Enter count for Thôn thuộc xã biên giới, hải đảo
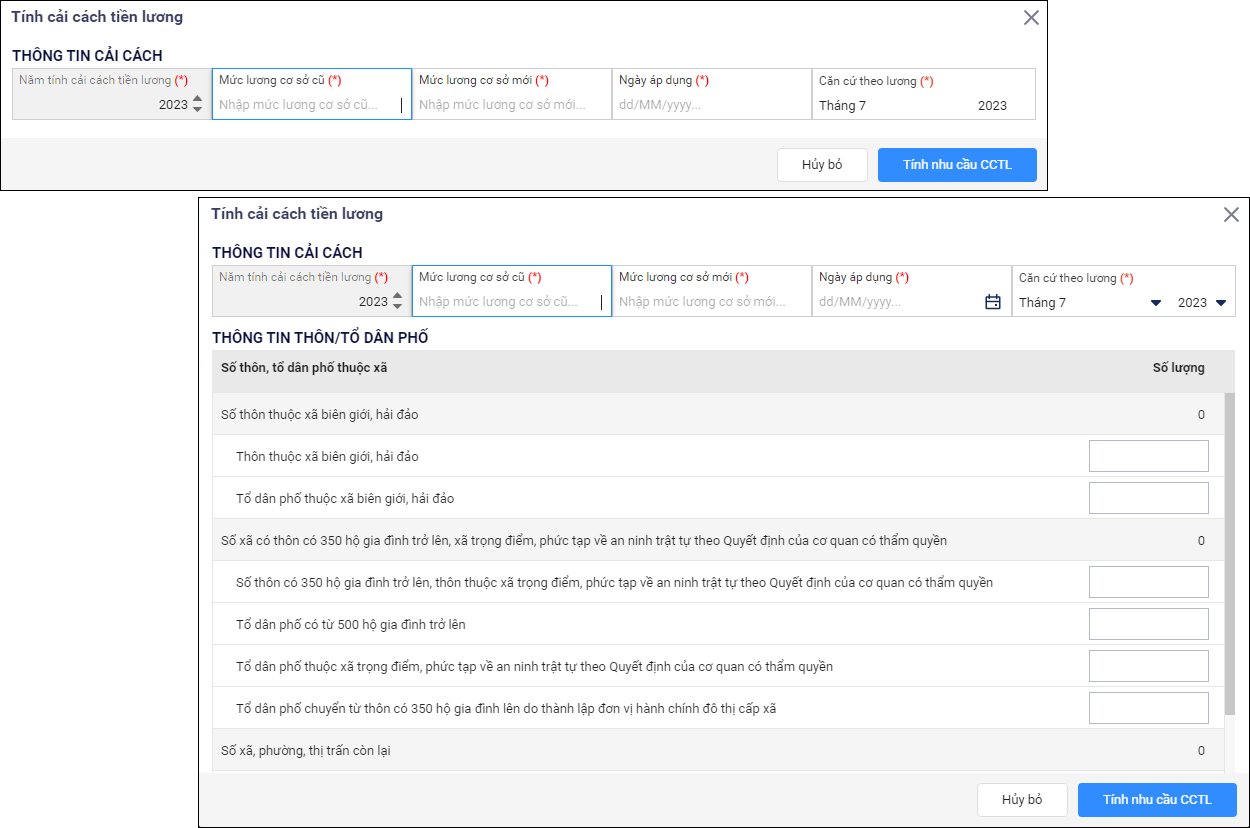Viewport: 1250px width, 828px height. (x=1149, y=456)
